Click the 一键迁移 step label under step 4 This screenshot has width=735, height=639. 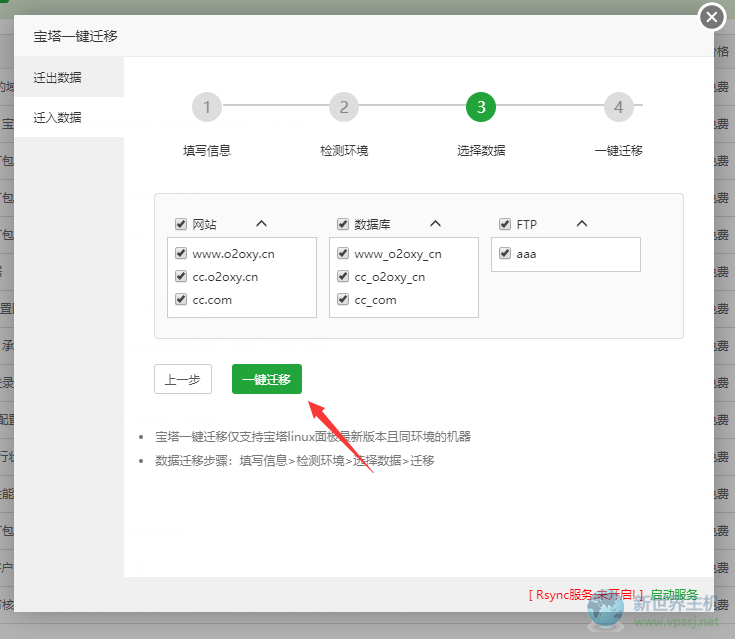coord(619,150)
